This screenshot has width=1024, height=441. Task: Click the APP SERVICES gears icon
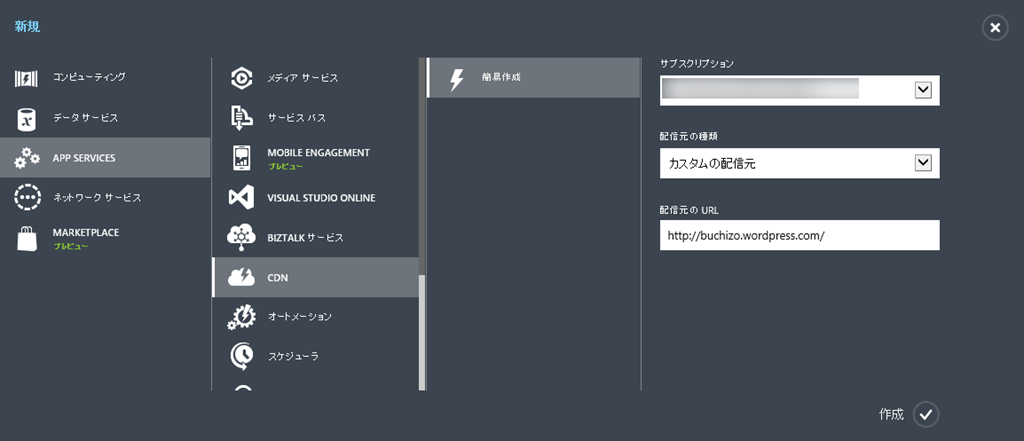27,158
